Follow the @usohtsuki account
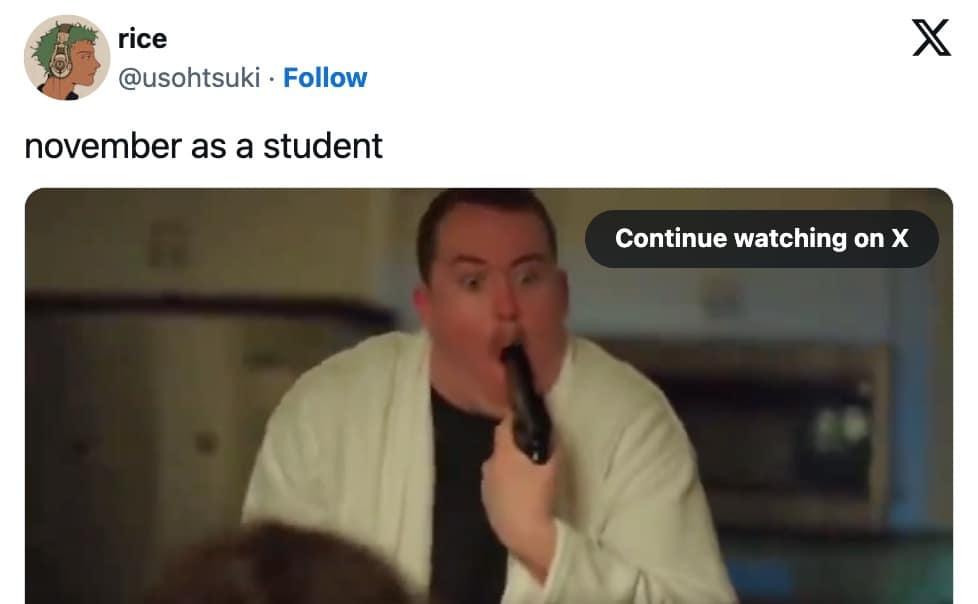The width and height of the screenshot is (978, 604). 325,78
